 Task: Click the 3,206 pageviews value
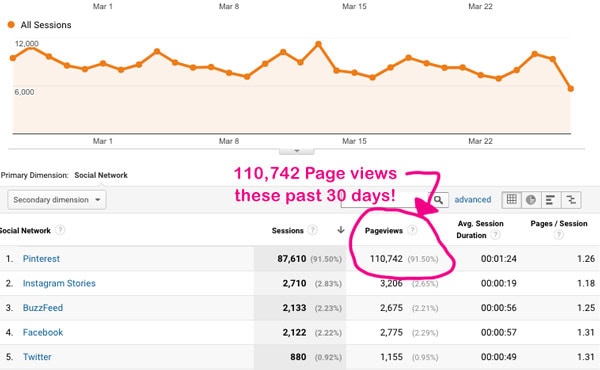391,283
